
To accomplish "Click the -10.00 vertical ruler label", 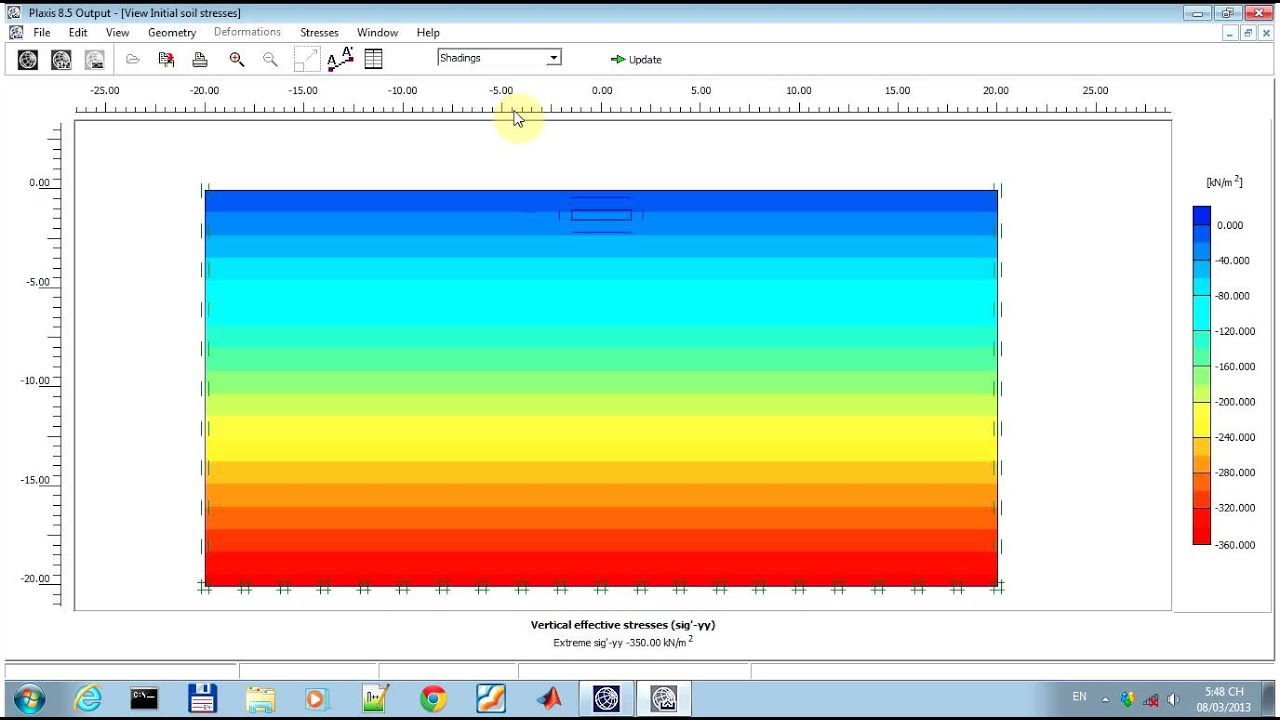I will click(35, 381).
